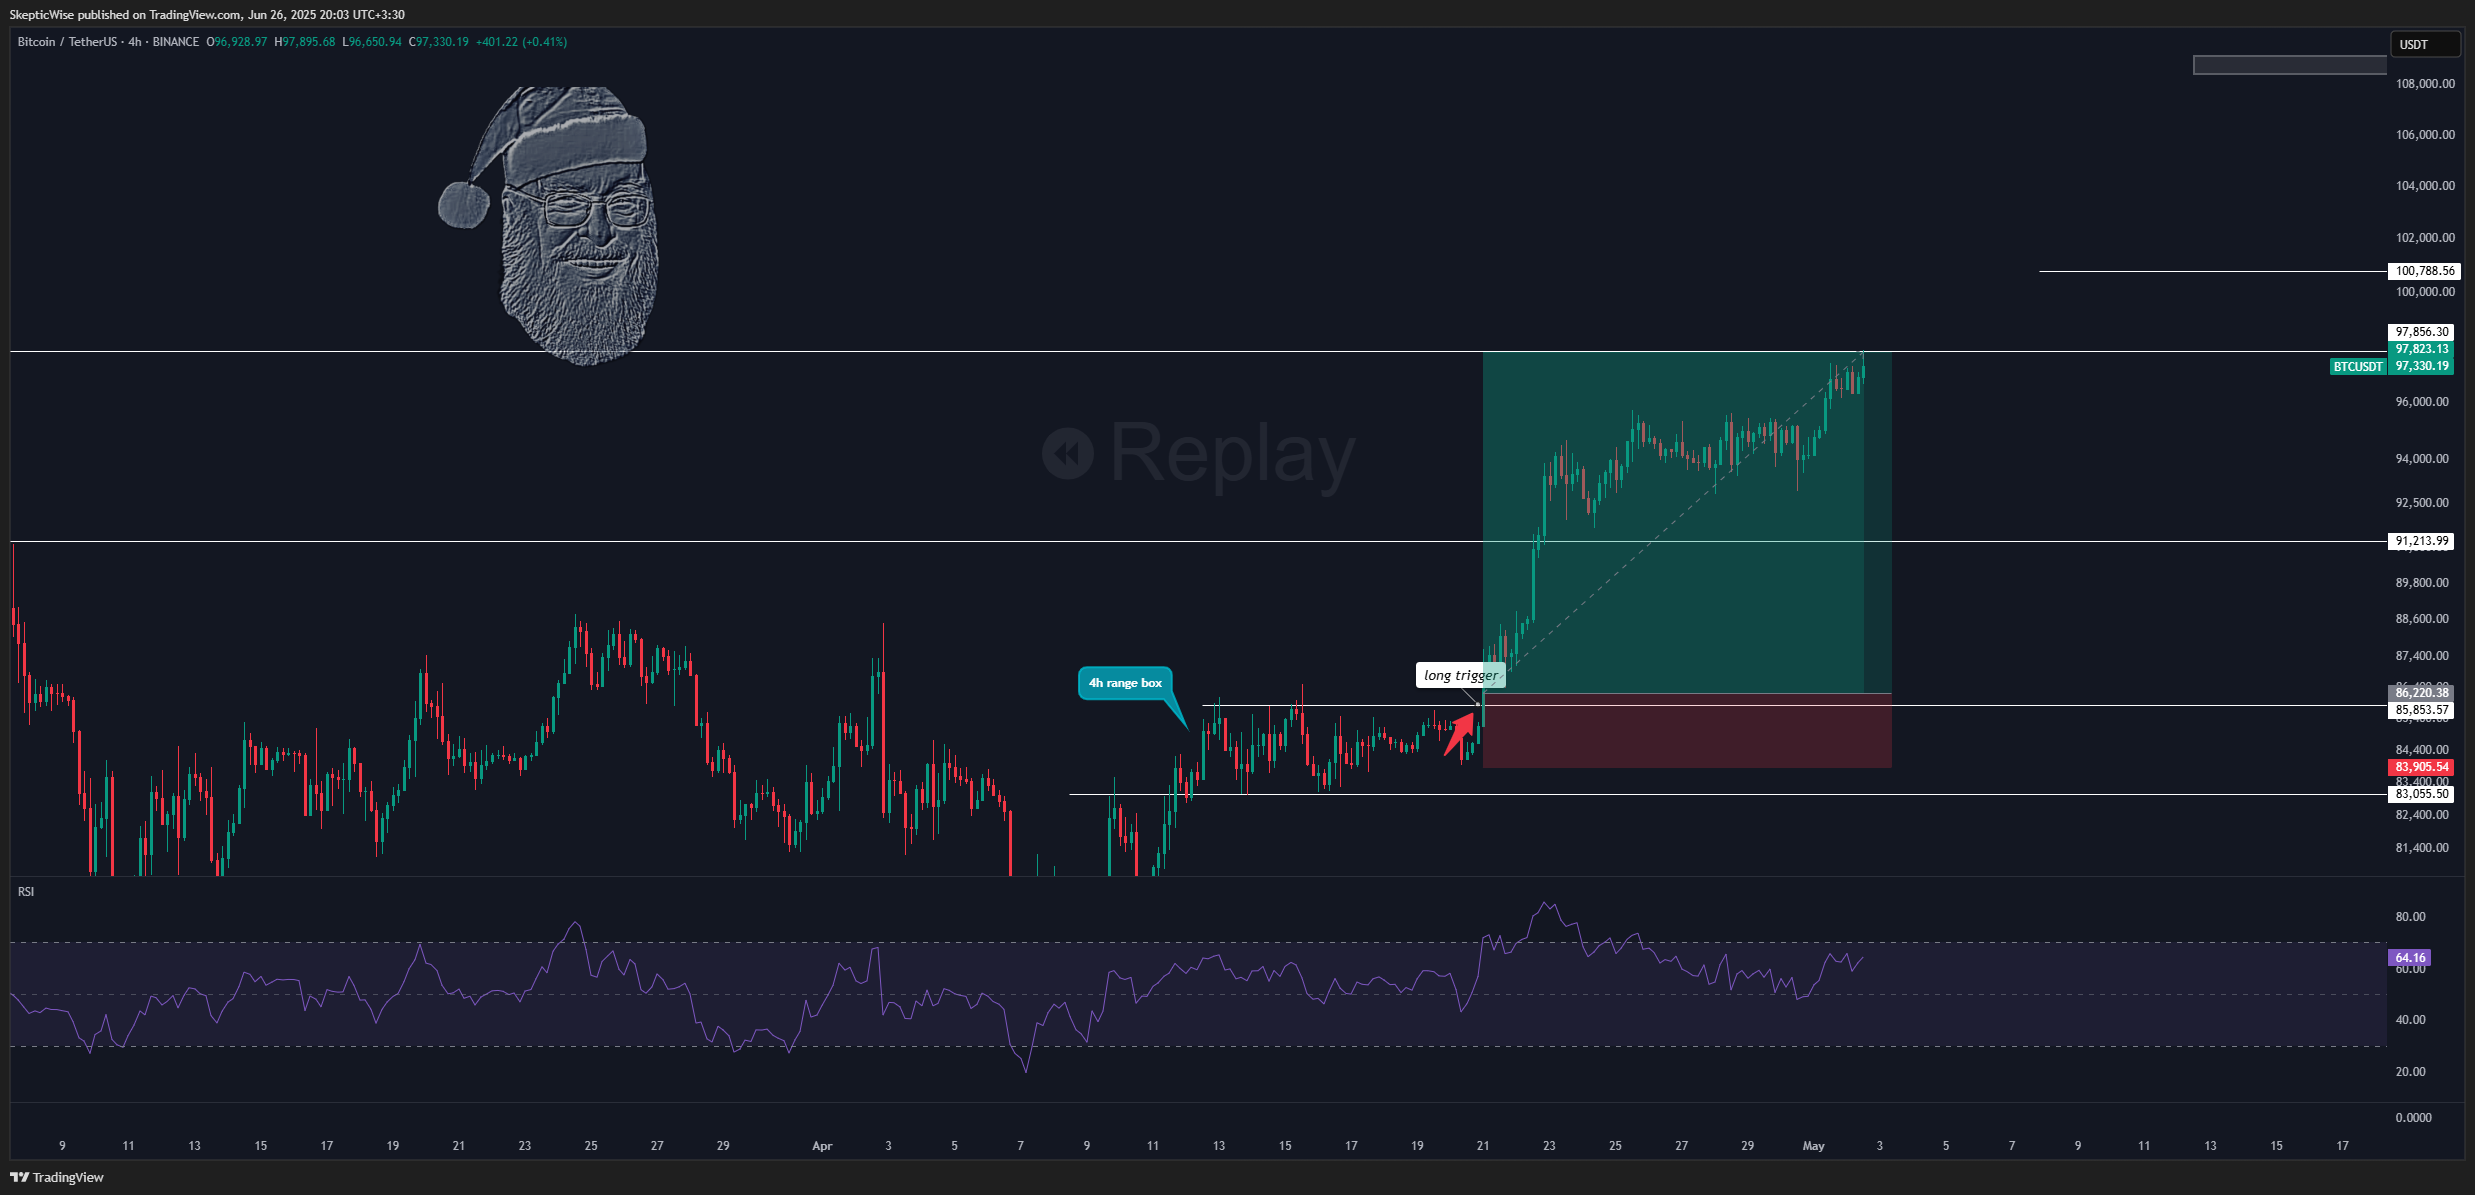Click the L96,650.94 low value in legend
The width and height of the screenshot is (2475, 1195).
tap(372, 42)
